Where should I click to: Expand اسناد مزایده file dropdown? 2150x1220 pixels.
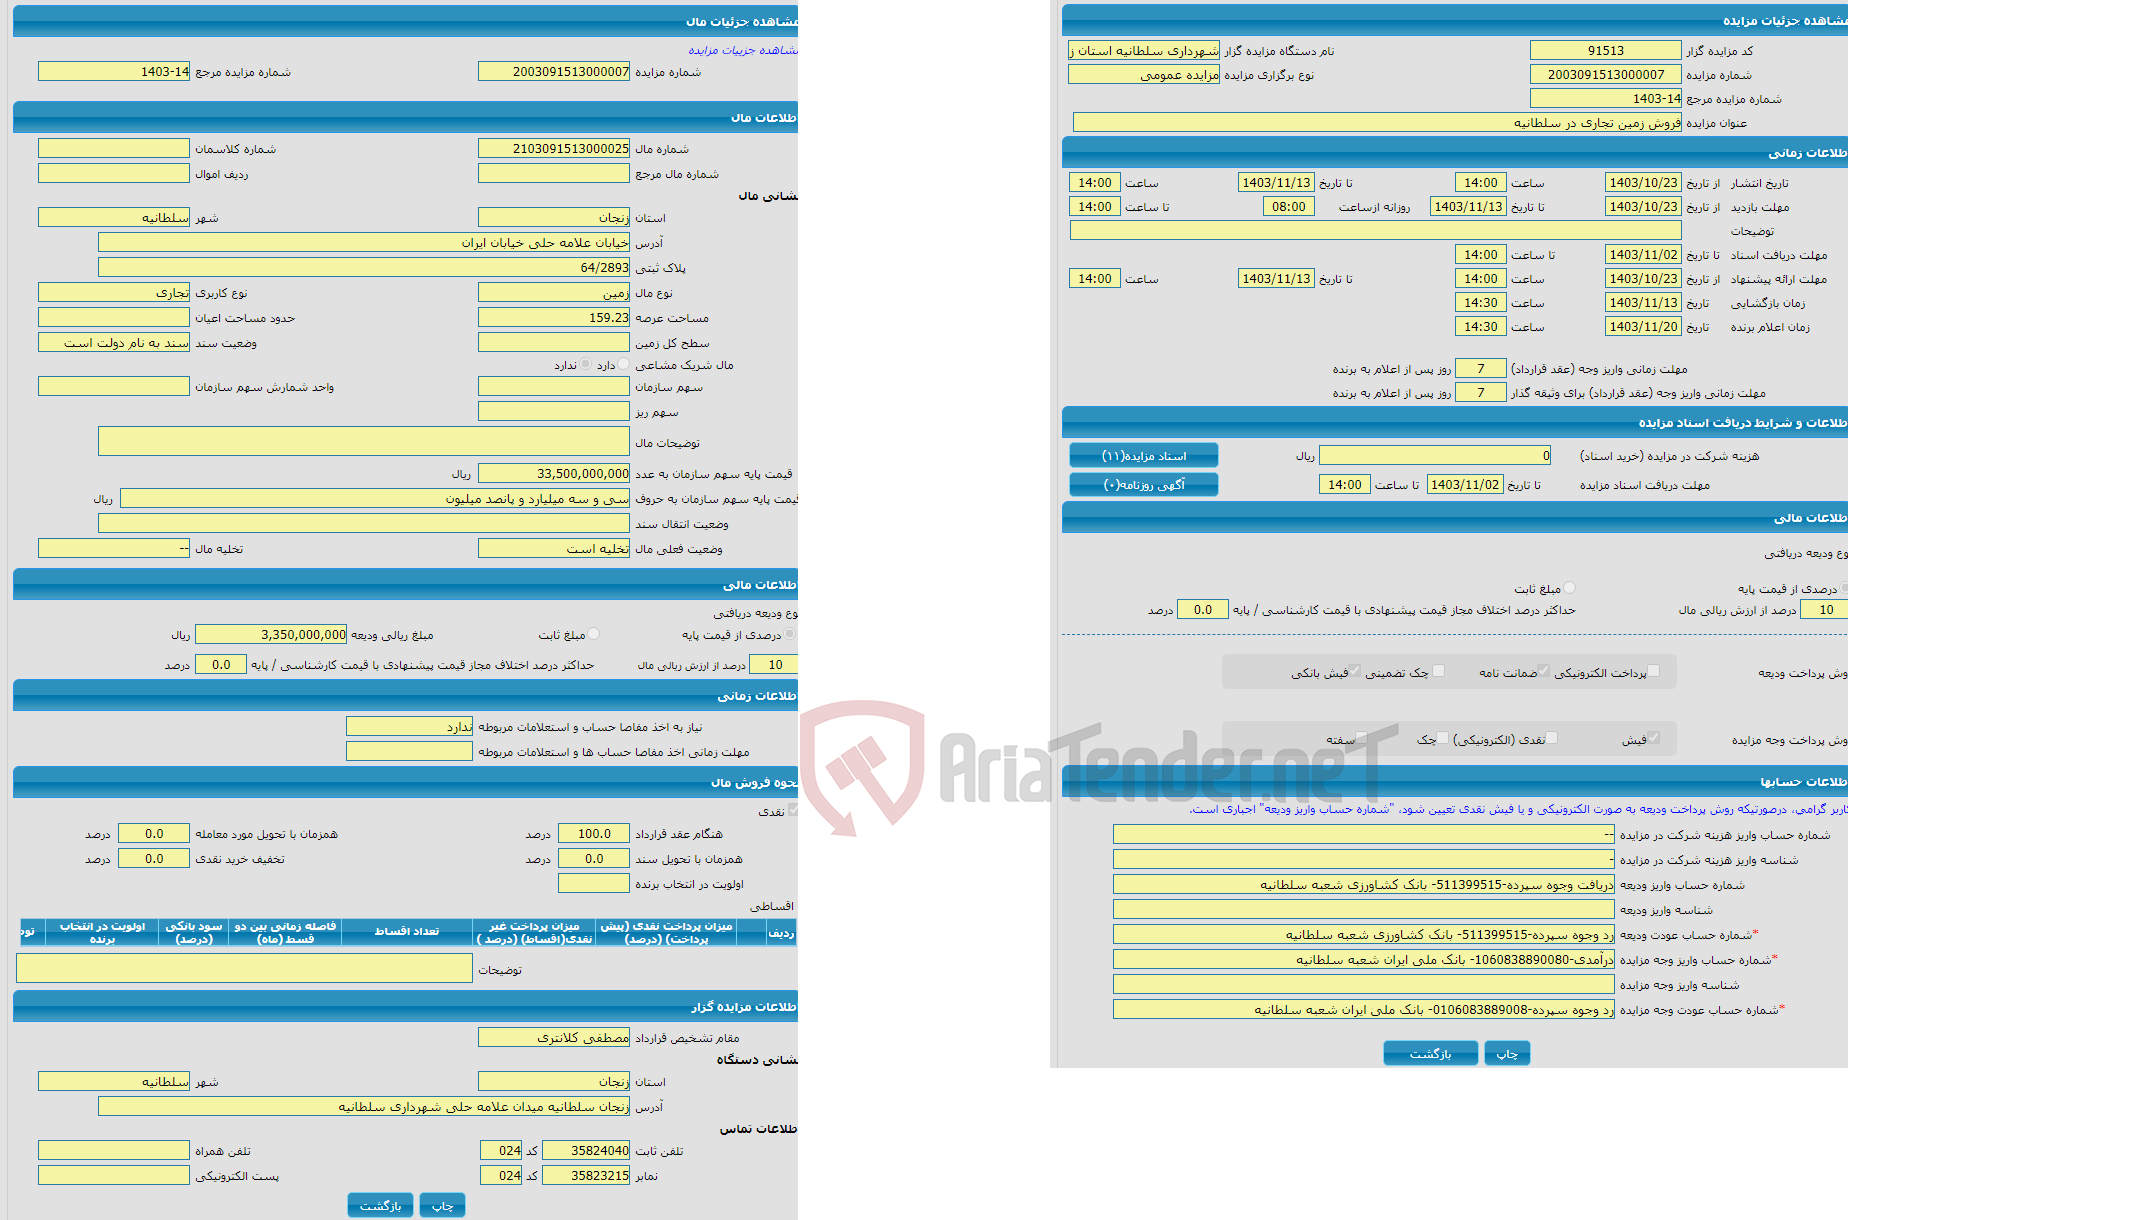1153,456
